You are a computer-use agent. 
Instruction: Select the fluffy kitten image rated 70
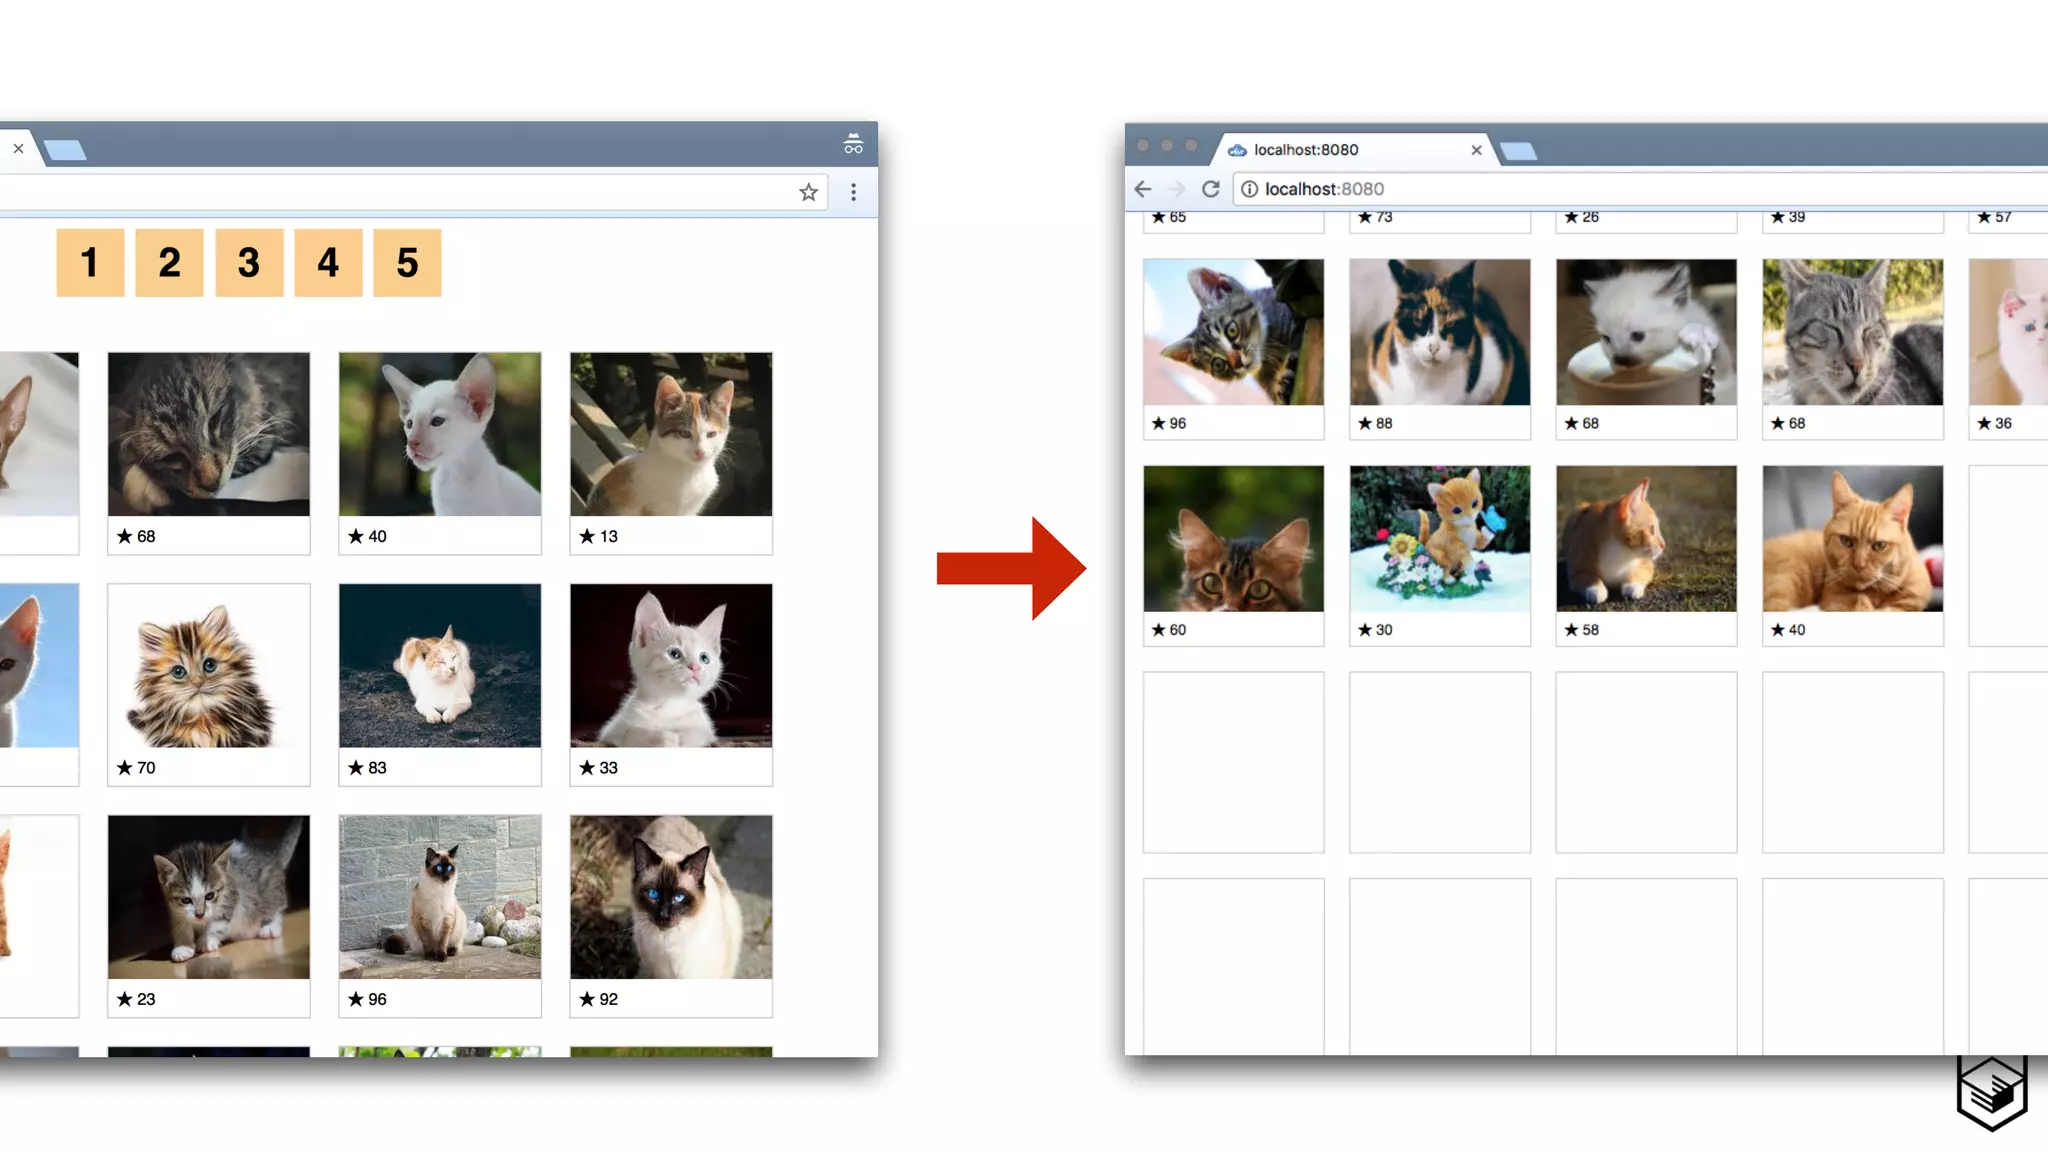click(x=209, y=666)
